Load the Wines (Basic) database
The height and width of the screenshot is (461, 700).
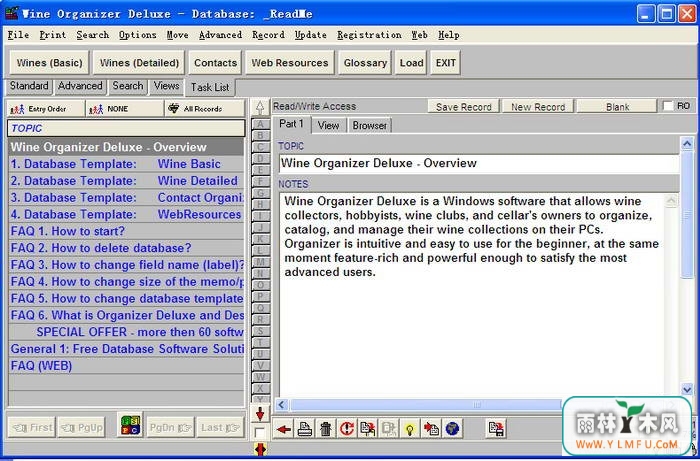point(50,62)
